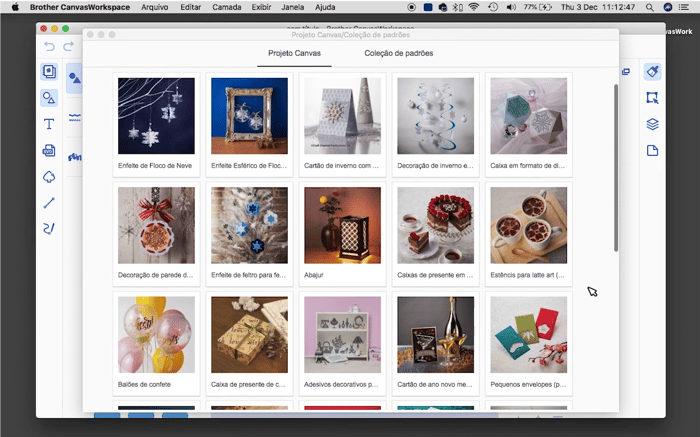Click the Undo arrow in main window
The image size is (700, 437).
click(x=49, y=46)
